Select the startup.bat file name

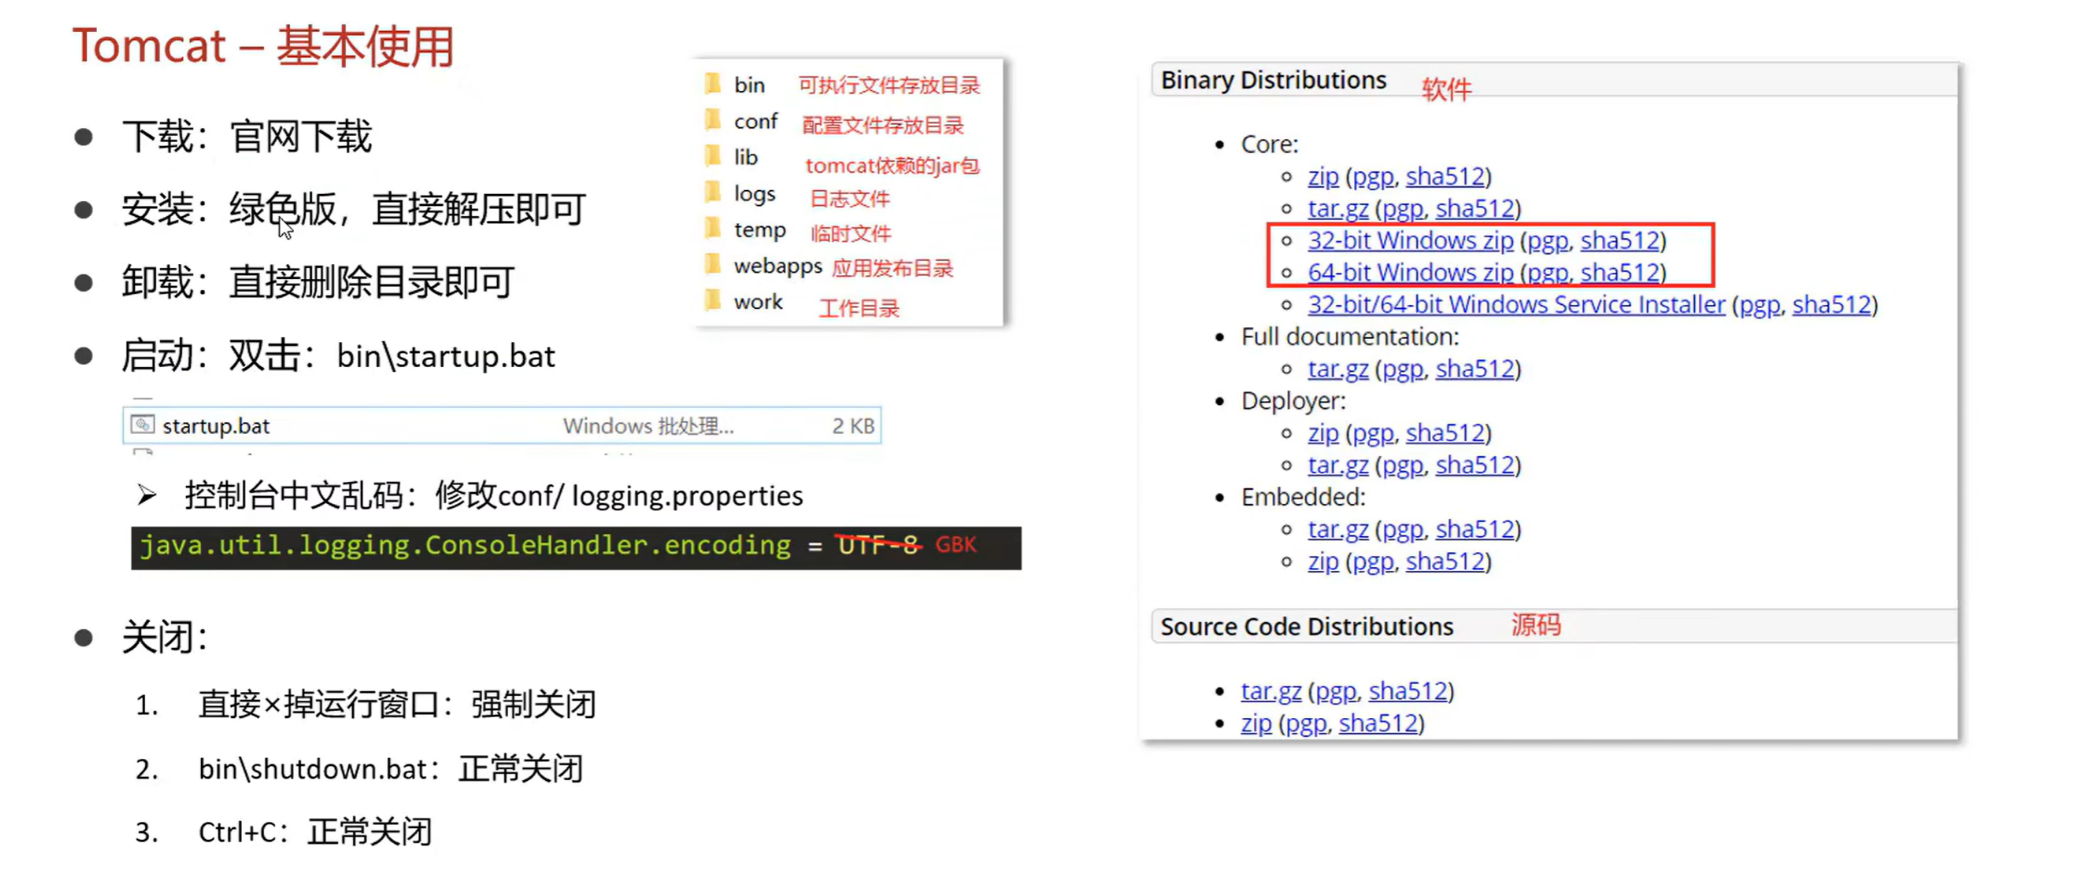[216, 426]
